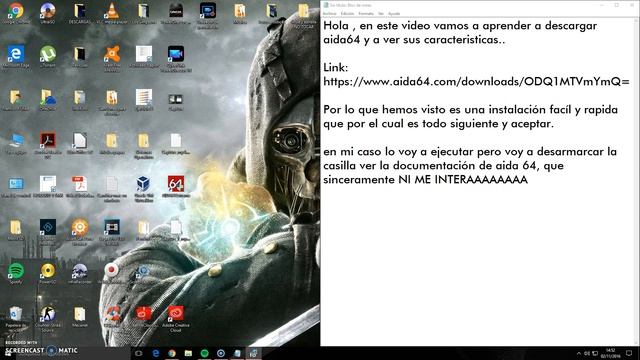This screenshot has width=640, height=360.
Task: Open the Edición menu in Notepad
Action: click(x=347, y=13)
